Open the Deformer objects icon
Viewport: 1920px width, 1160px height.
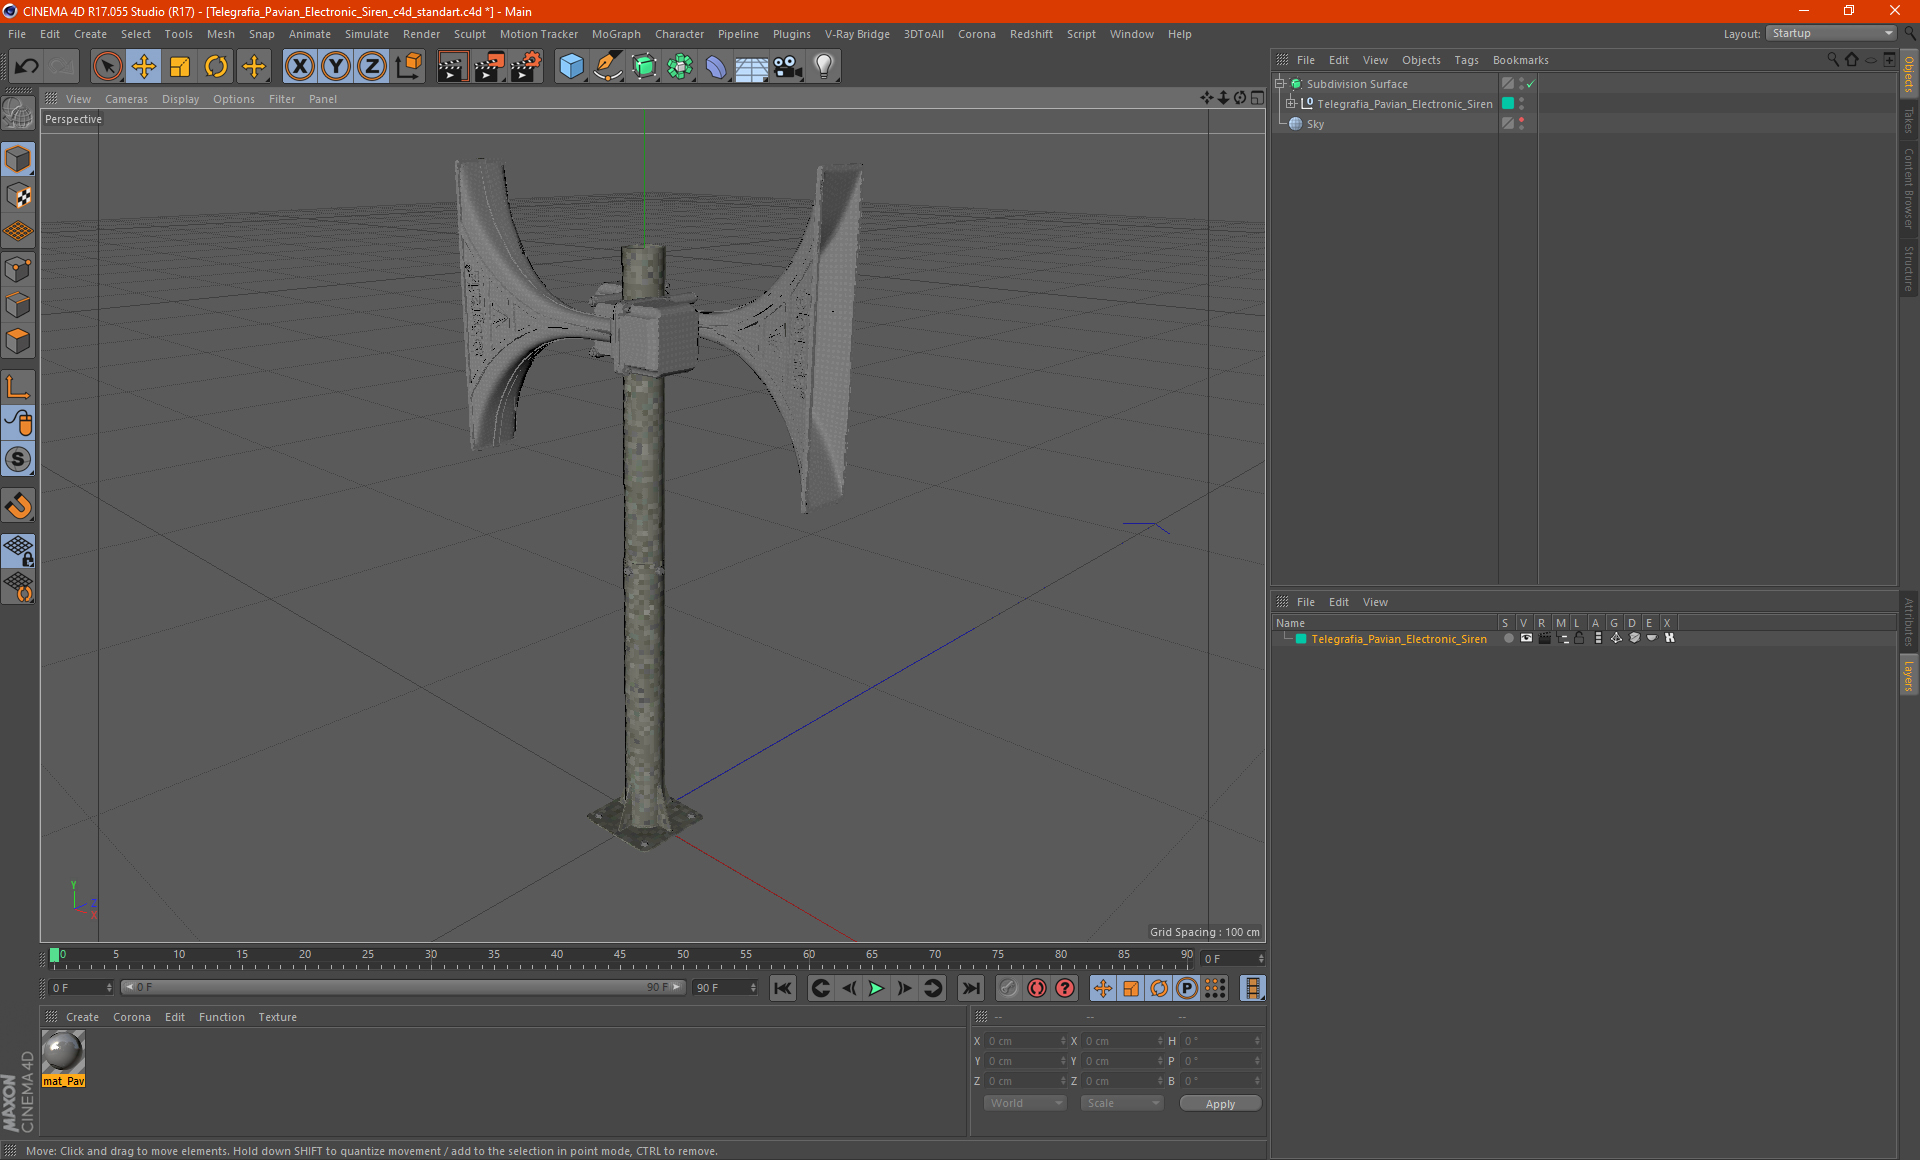click(x=716, y=67)
